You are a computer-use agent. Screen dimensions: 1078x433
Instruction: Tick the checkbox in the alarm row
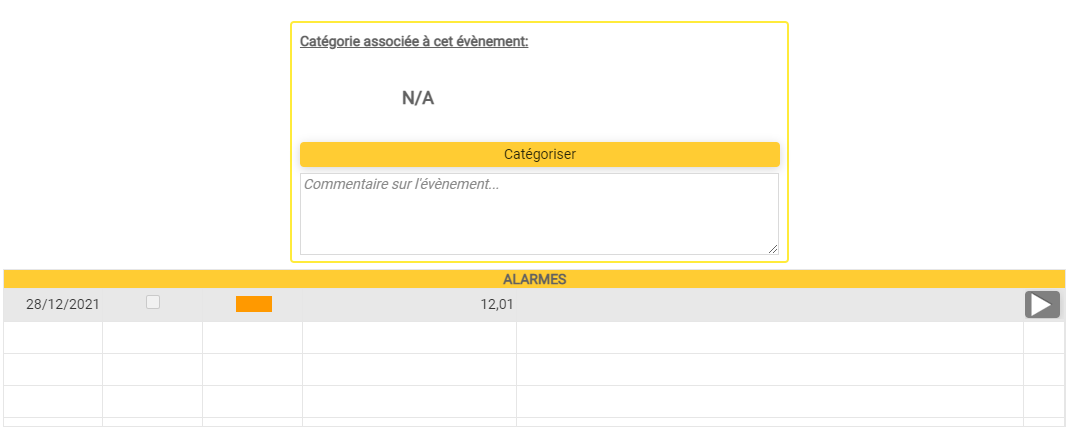[x=153, y=302]
